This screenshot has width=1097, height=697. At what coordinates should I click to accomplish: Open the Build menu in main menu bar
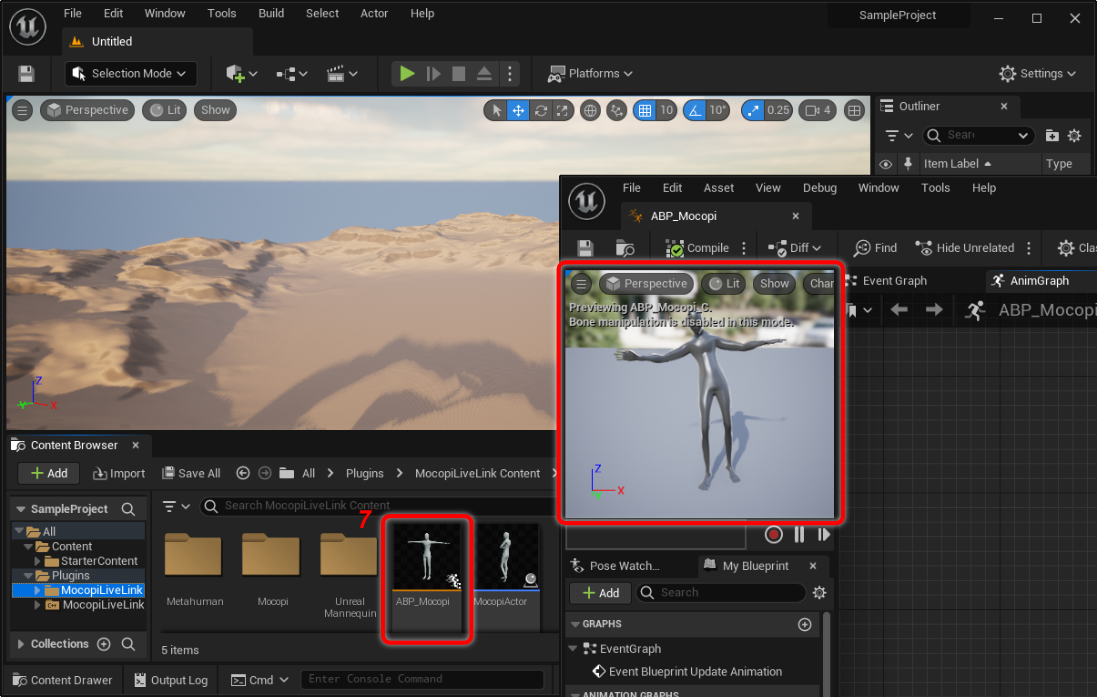pyautogui.click(x=271, y=13)
